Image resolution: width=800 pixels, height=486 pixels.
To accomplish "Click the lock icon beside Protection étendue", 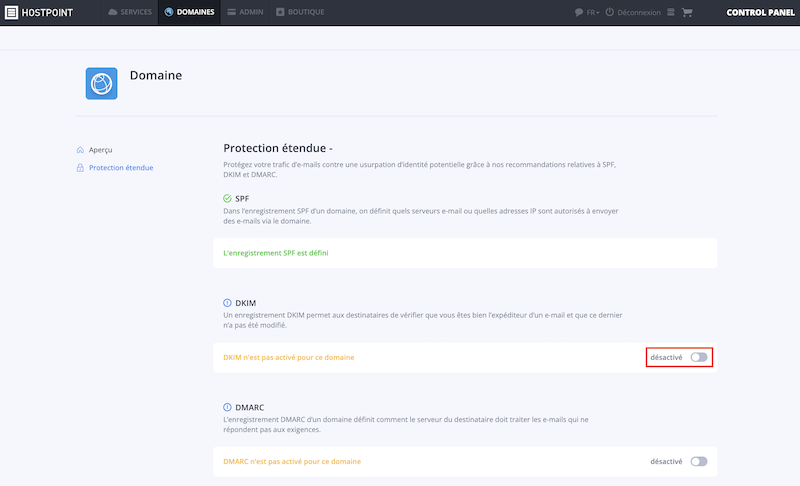I will pos(80,168).
